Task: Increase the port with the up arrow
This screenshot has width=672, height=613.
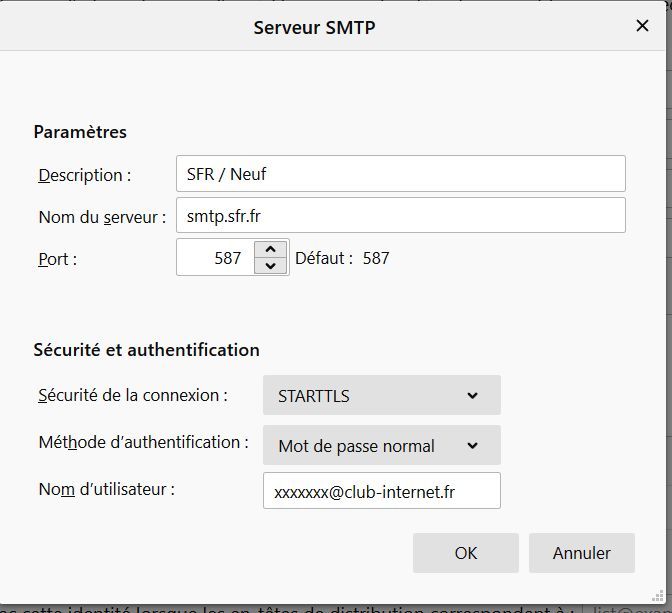Action: [270, 249]
